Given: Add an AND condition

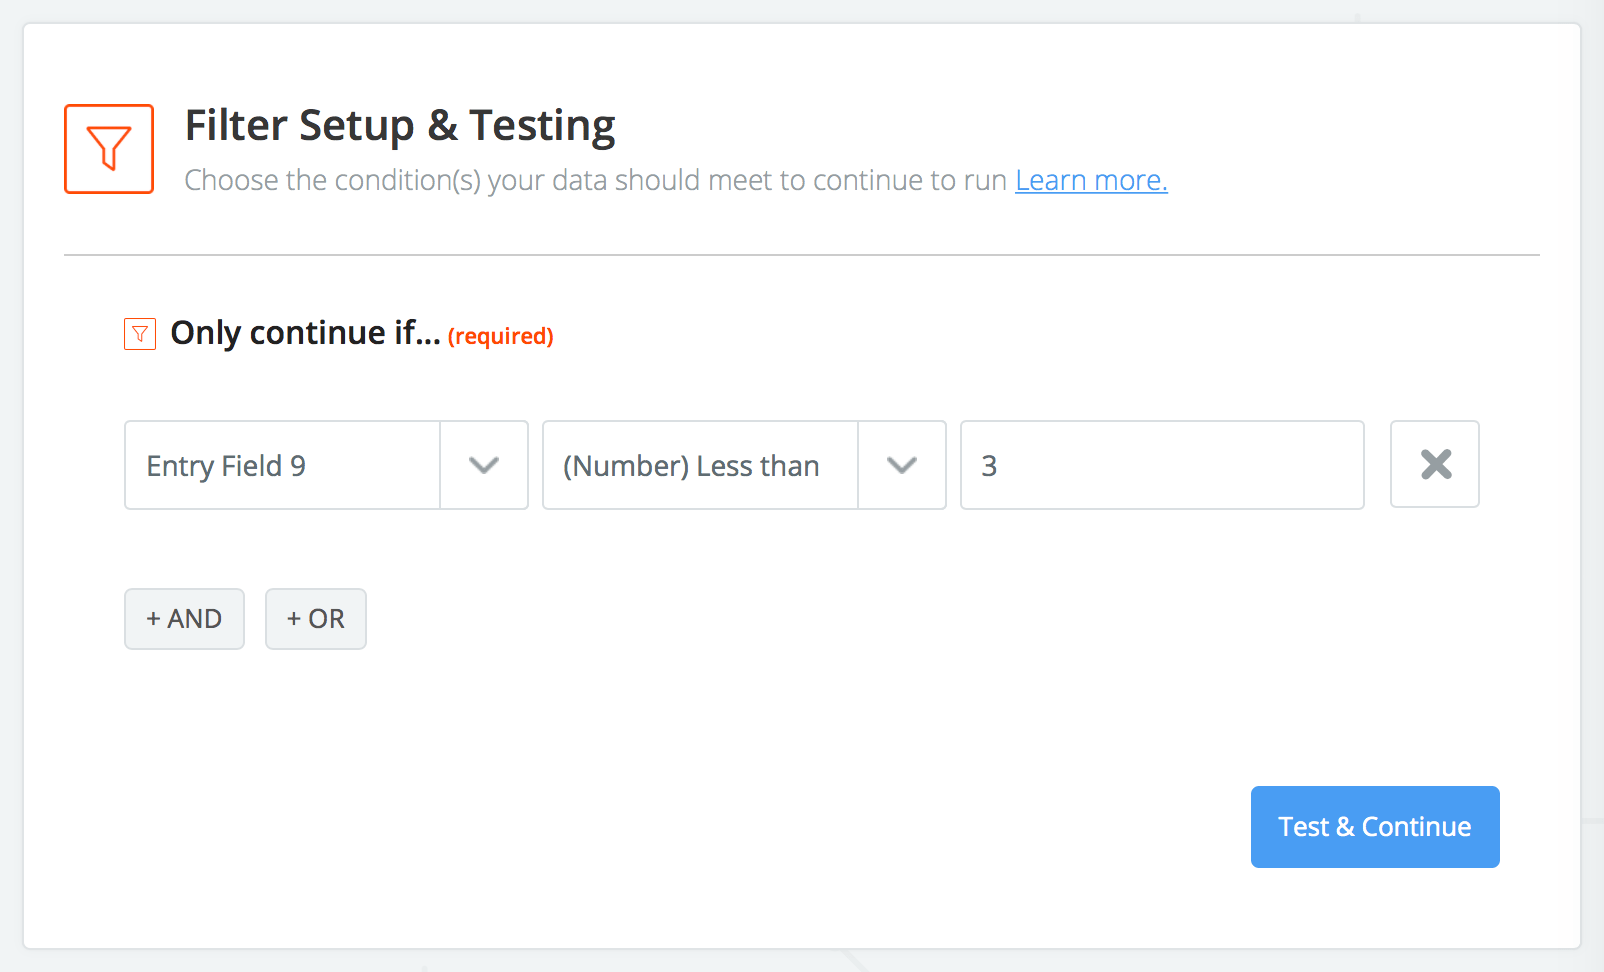Looking at the screenshot, I should [x=184, y=619].
